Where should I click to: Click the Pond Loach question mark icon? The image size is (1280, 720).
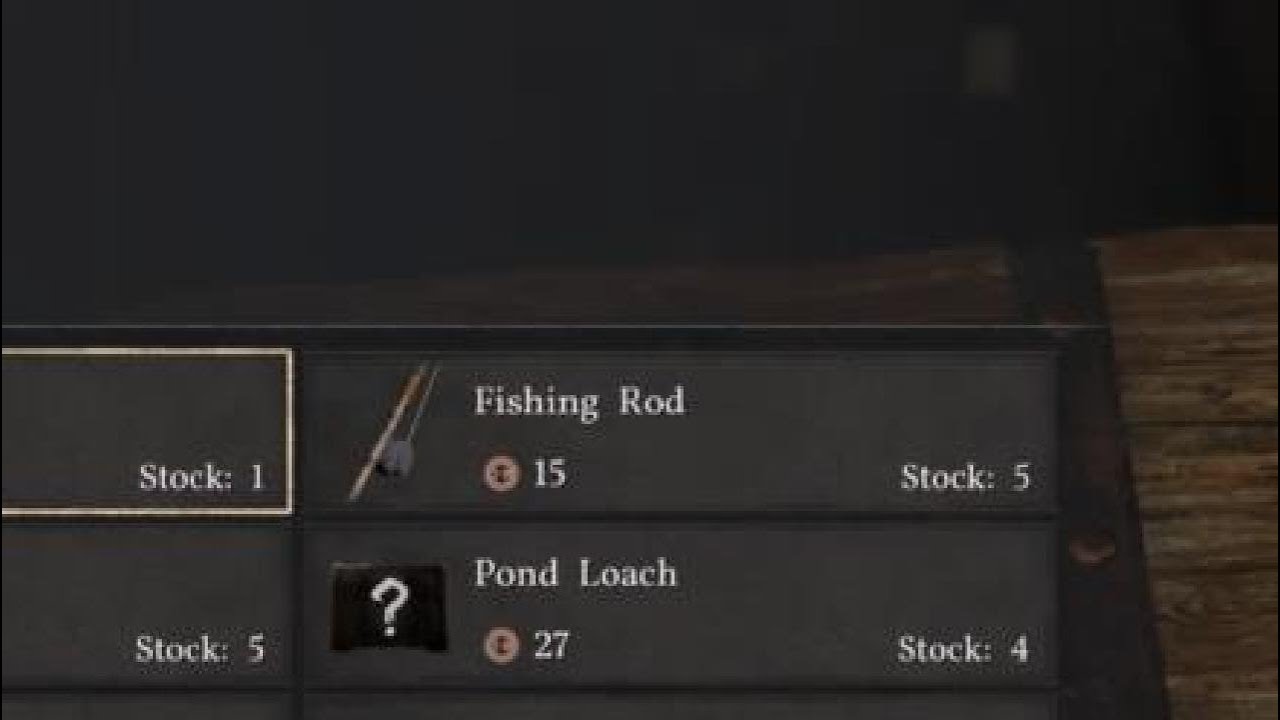[x=388, y=608]
